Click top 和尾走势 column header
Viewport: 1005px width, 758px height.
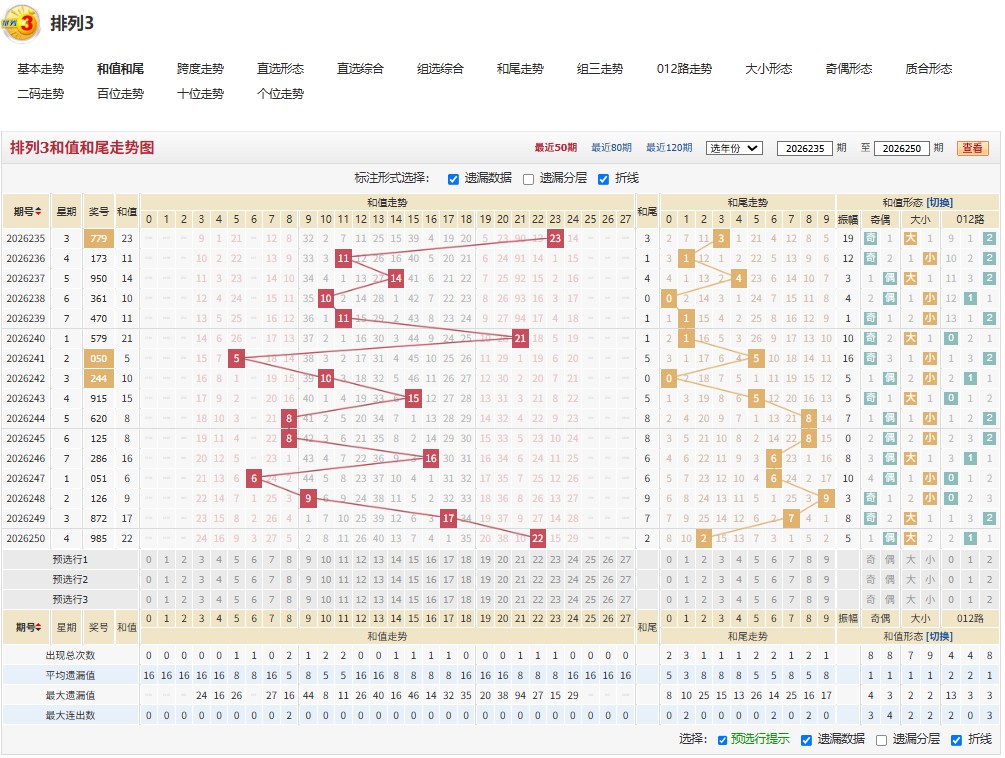[747, 202]
